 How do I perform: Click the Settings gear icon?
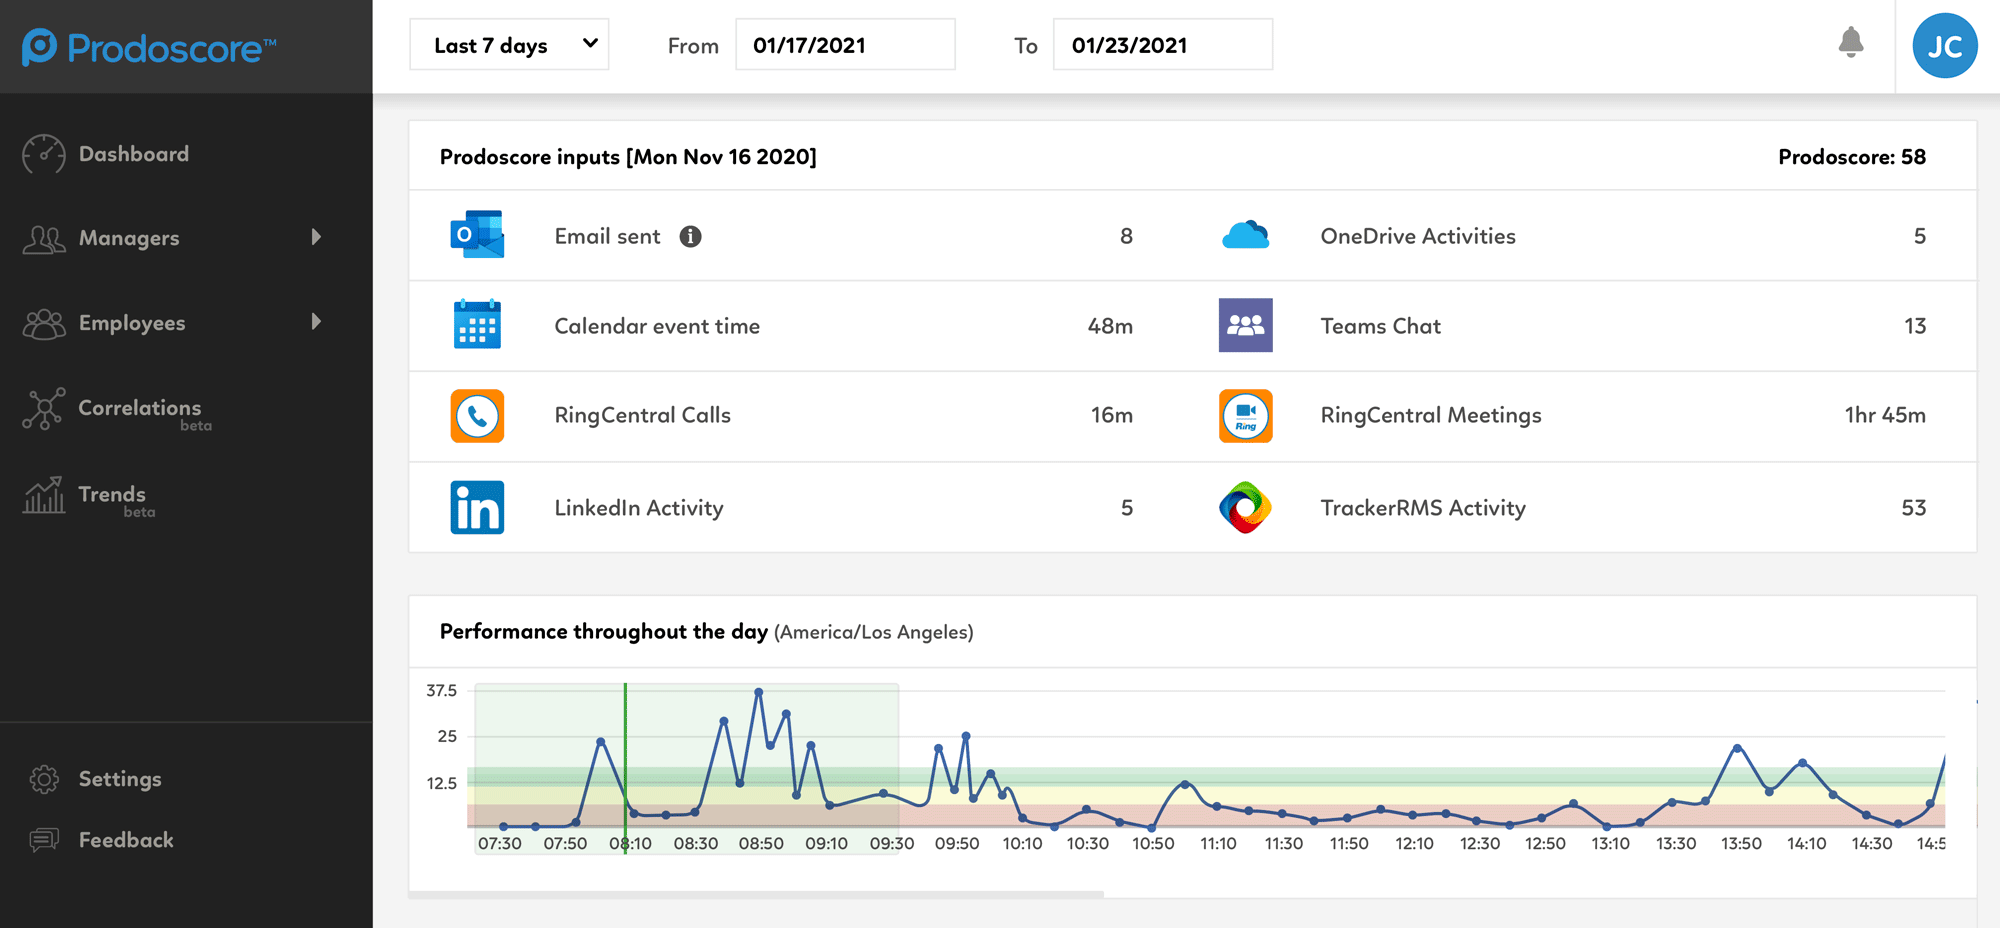44,779
